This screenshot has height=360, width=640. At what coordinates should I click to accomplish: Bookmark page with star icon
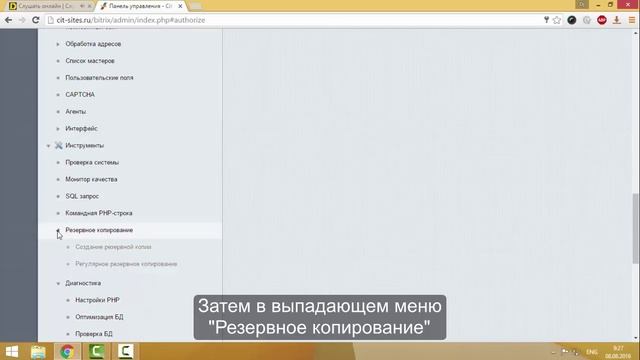557,20
